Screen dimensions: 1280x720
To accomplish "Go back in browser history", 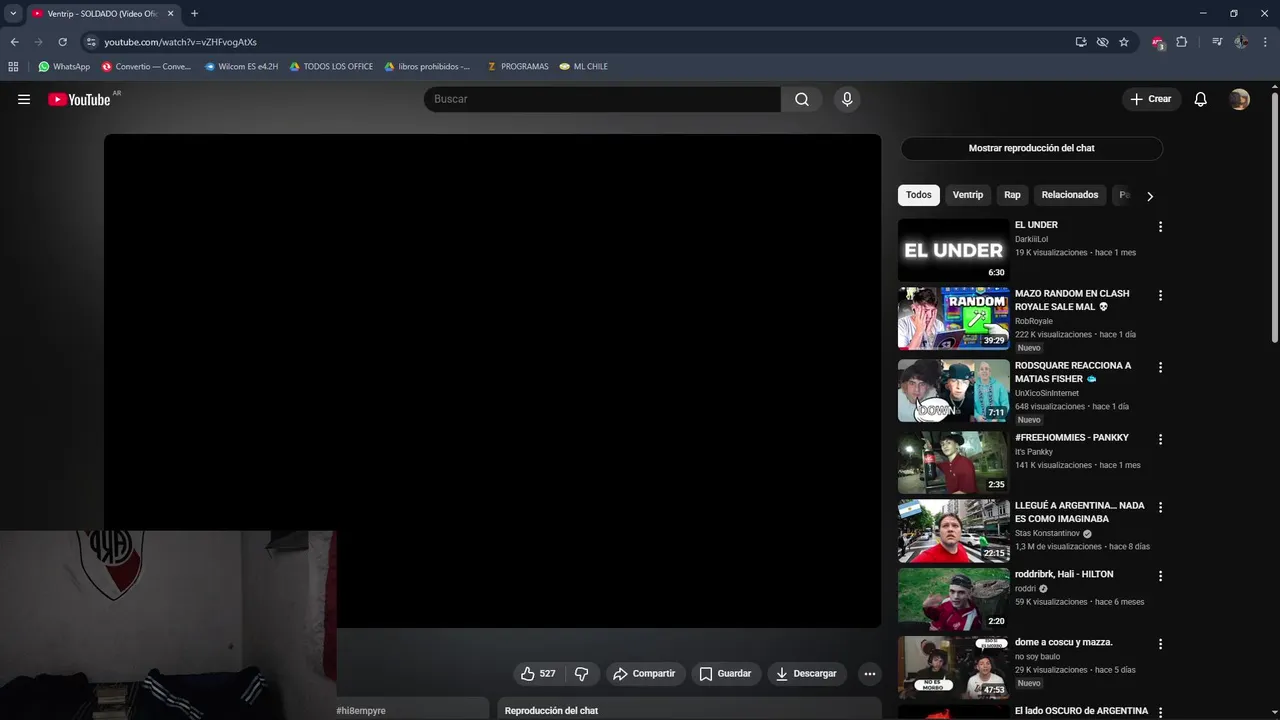I will click(x=14, y=42).
